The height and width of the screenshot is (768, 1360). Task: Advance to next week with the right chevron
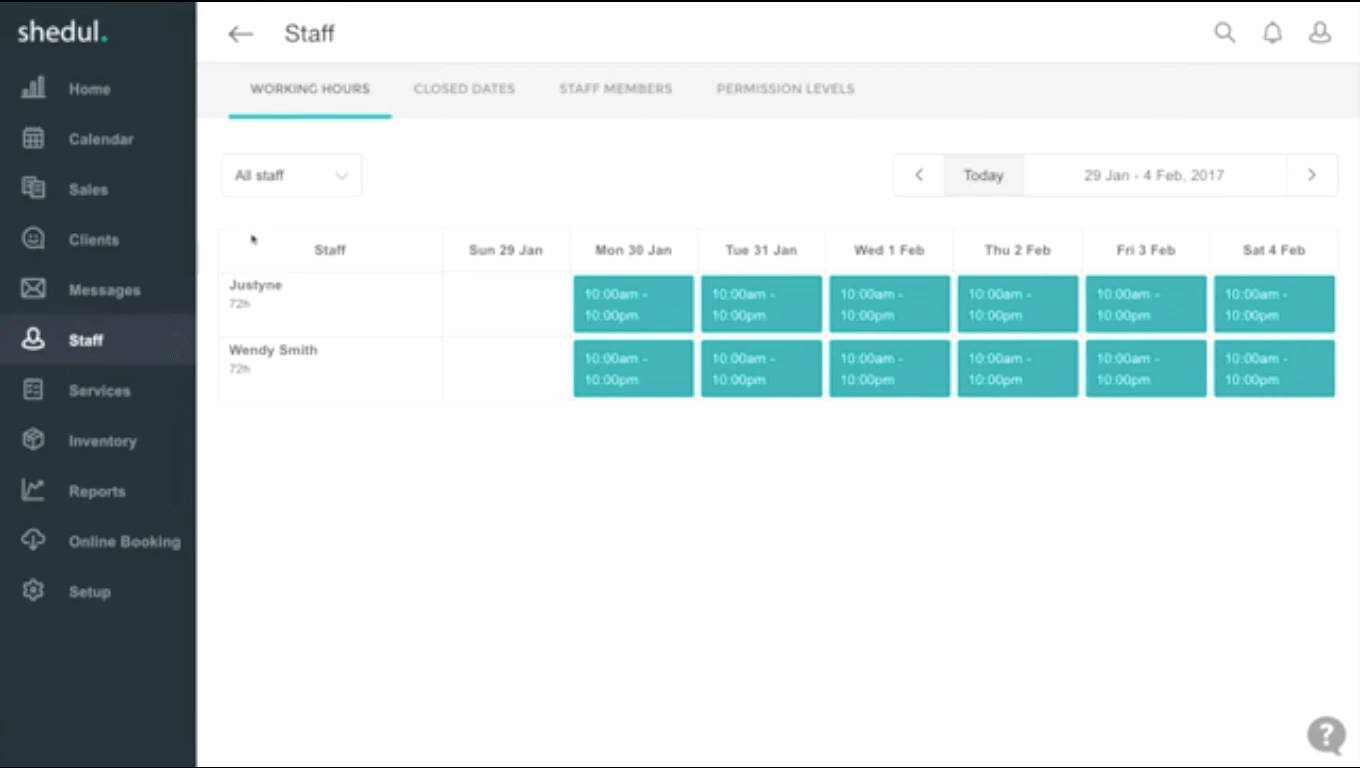(1311, 174)
